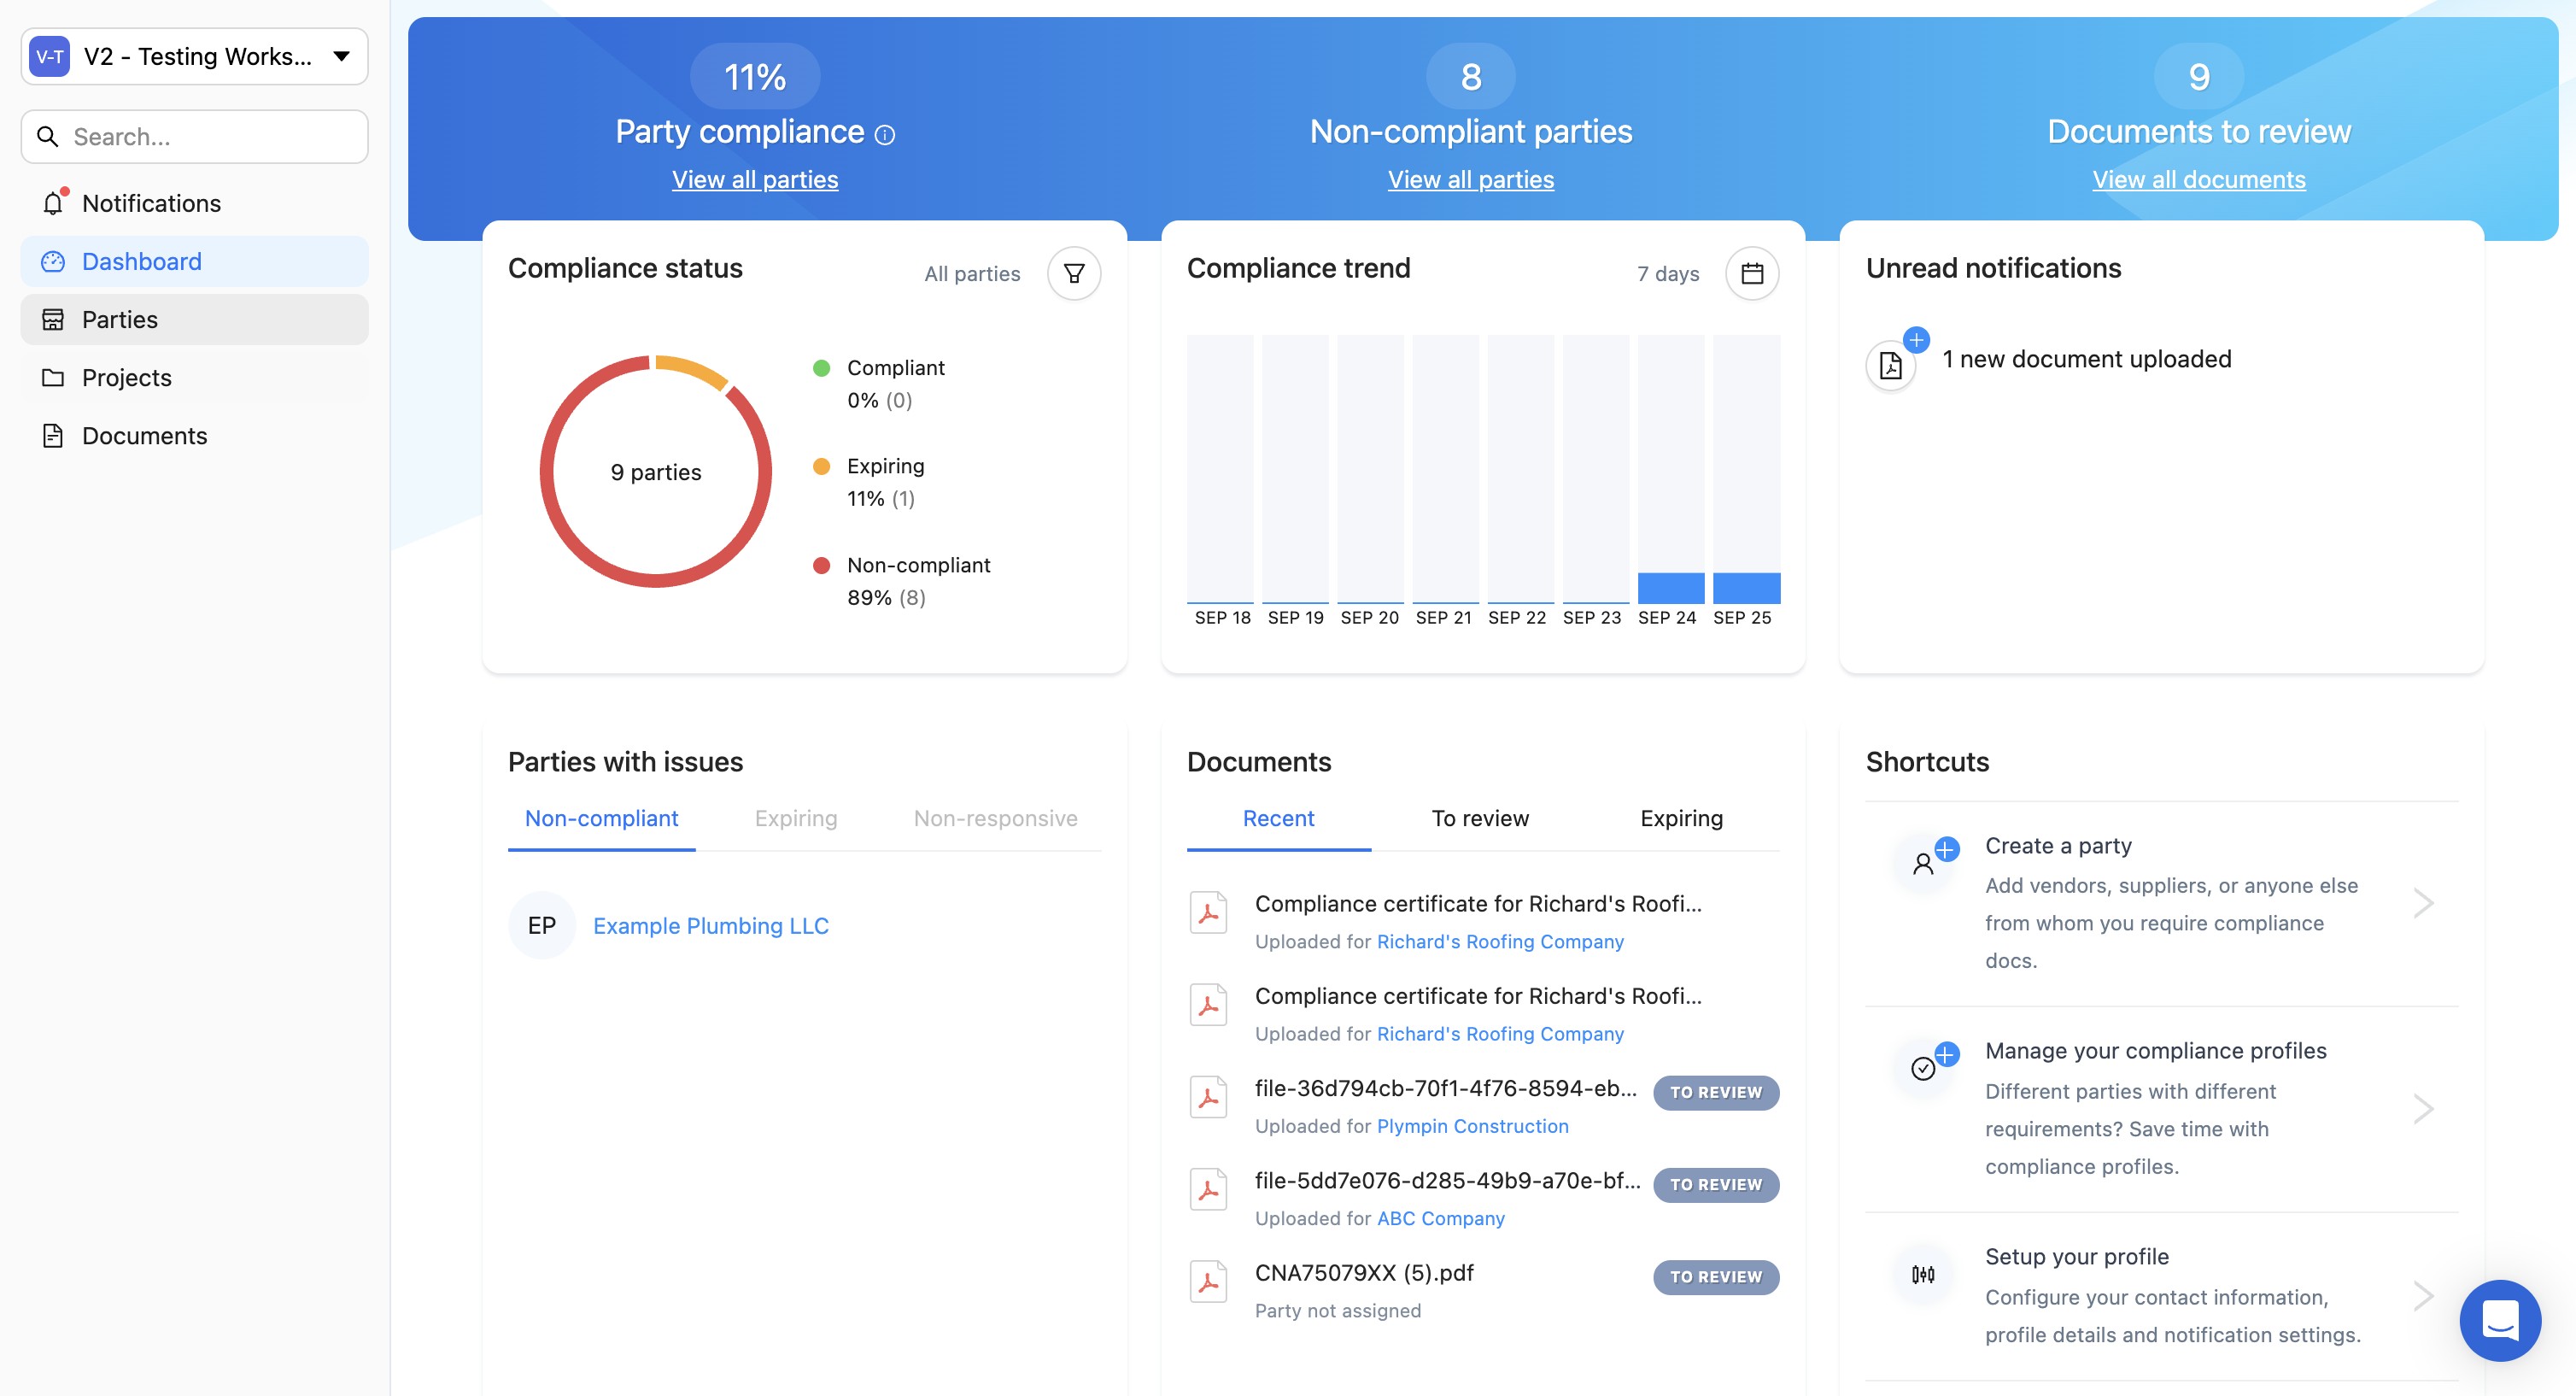Open Notifications bell in sidebar

pos(54,203)
